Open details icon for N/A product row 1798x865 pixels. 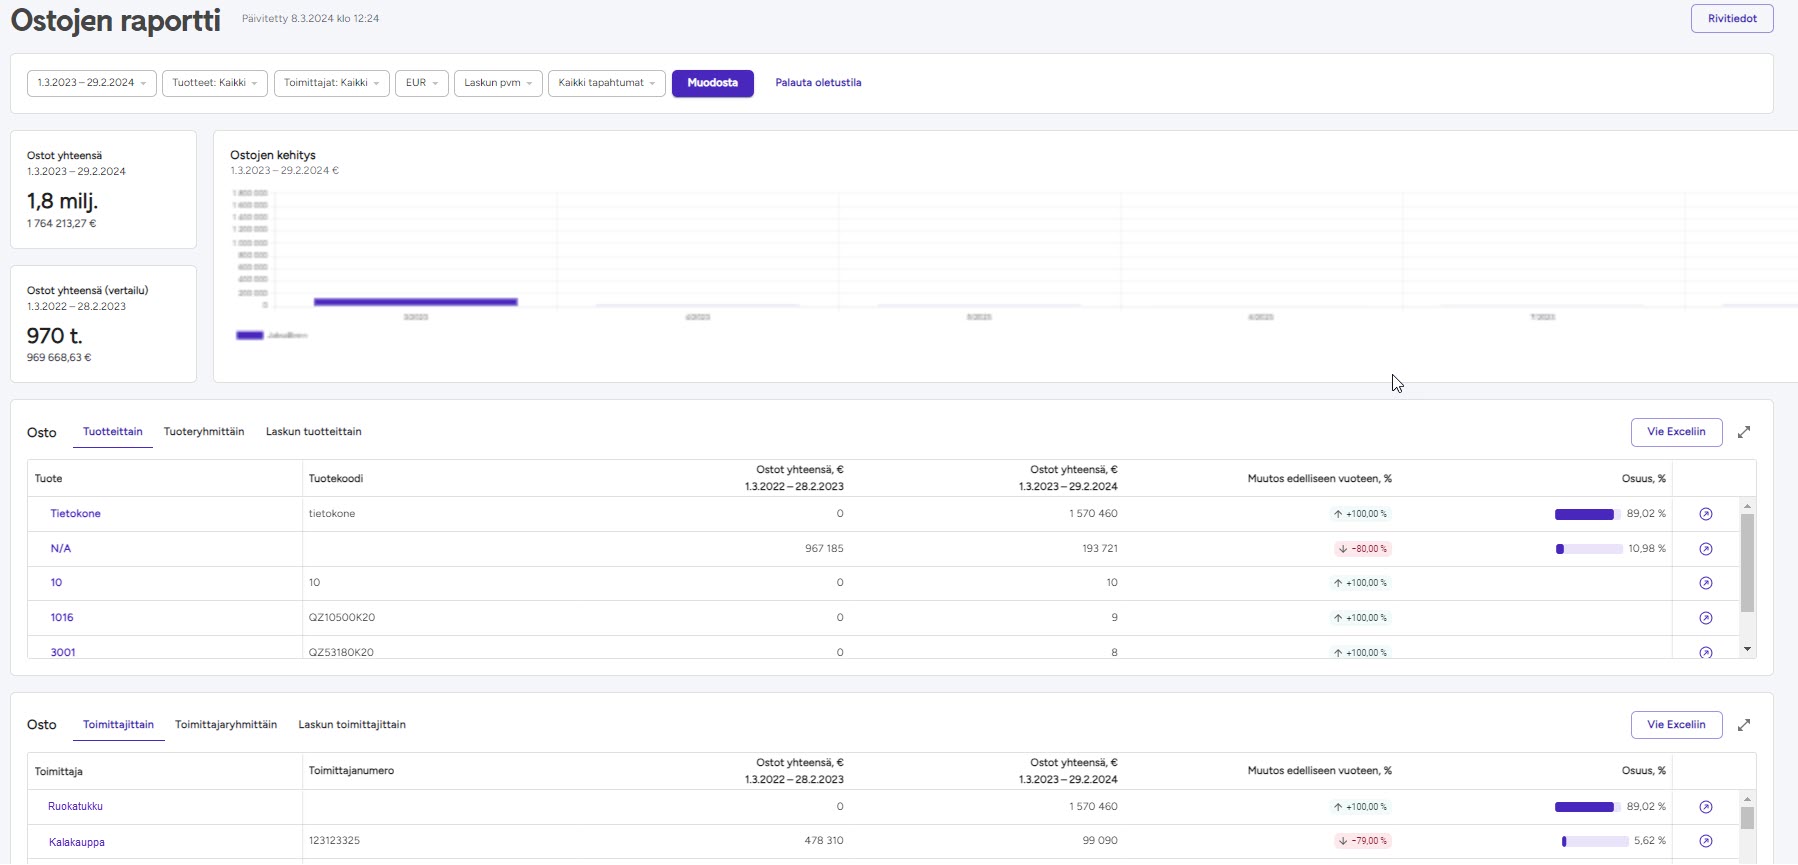pyautogui.click(x=1706, y=549)
